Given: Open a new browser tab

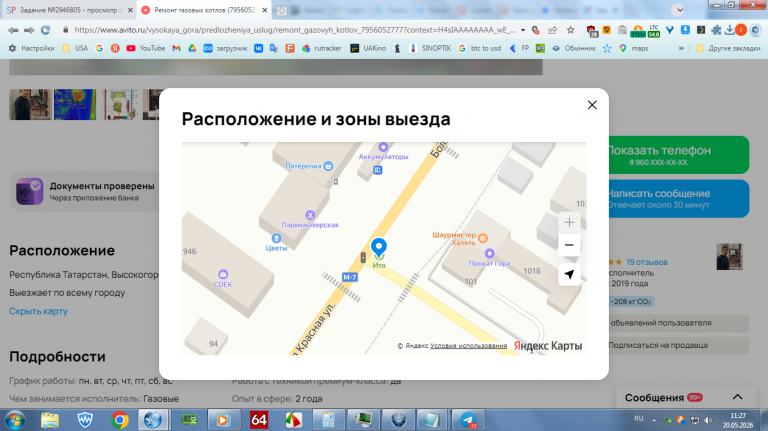Looking at the screenshot, I should [x=281, y=10].
